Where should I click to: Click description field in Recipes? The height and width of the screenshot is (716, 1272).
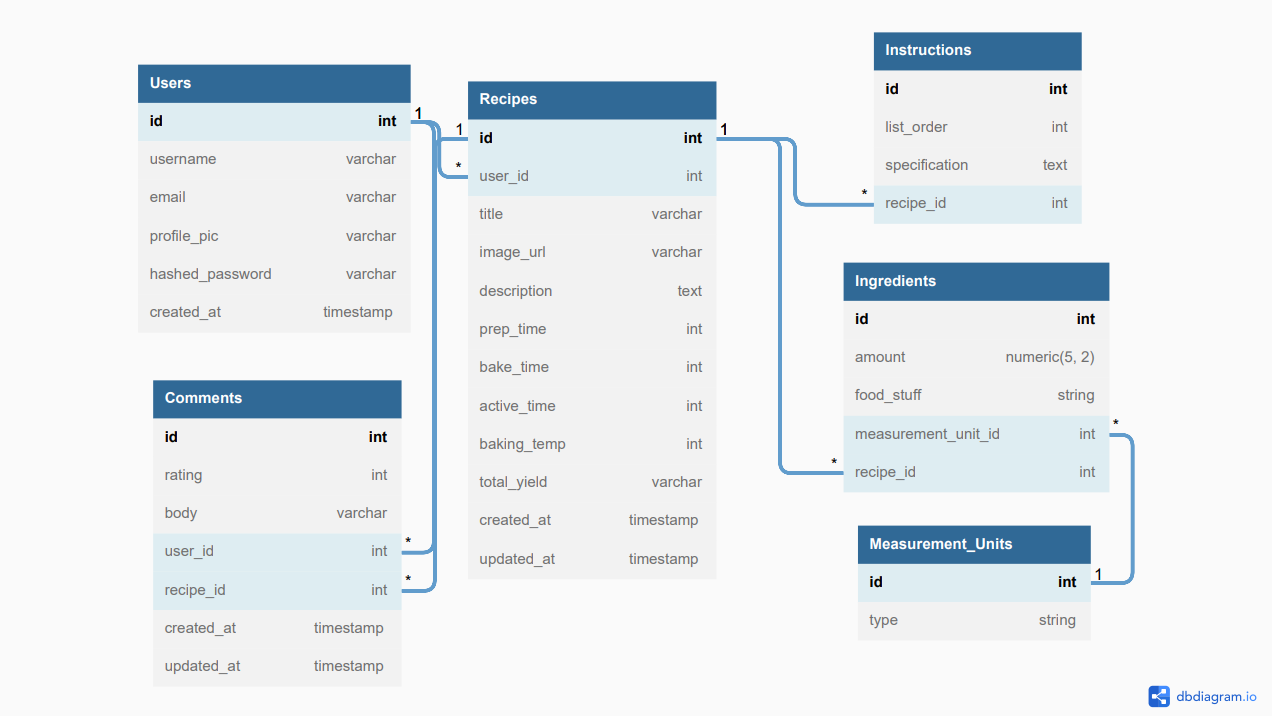pos(592,291)
